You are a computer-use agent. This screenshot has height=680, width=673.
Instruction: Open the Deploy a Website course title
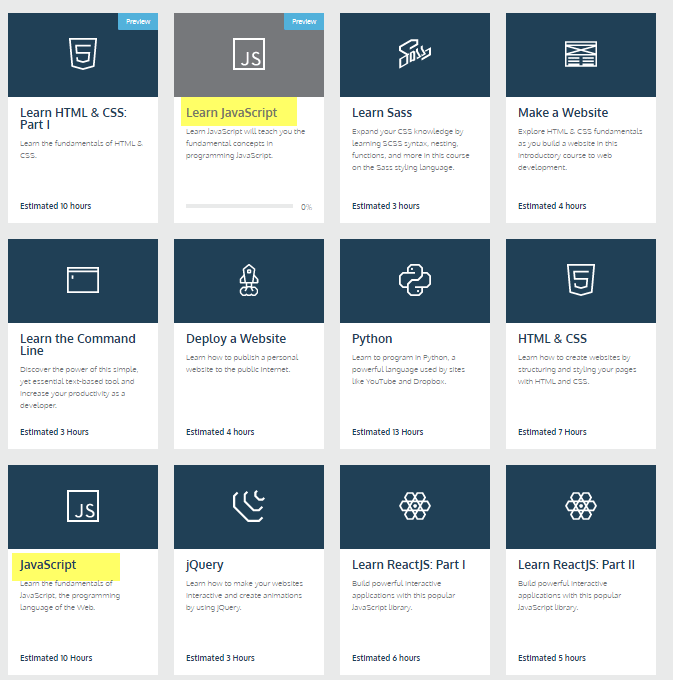[x=236, y=339]
